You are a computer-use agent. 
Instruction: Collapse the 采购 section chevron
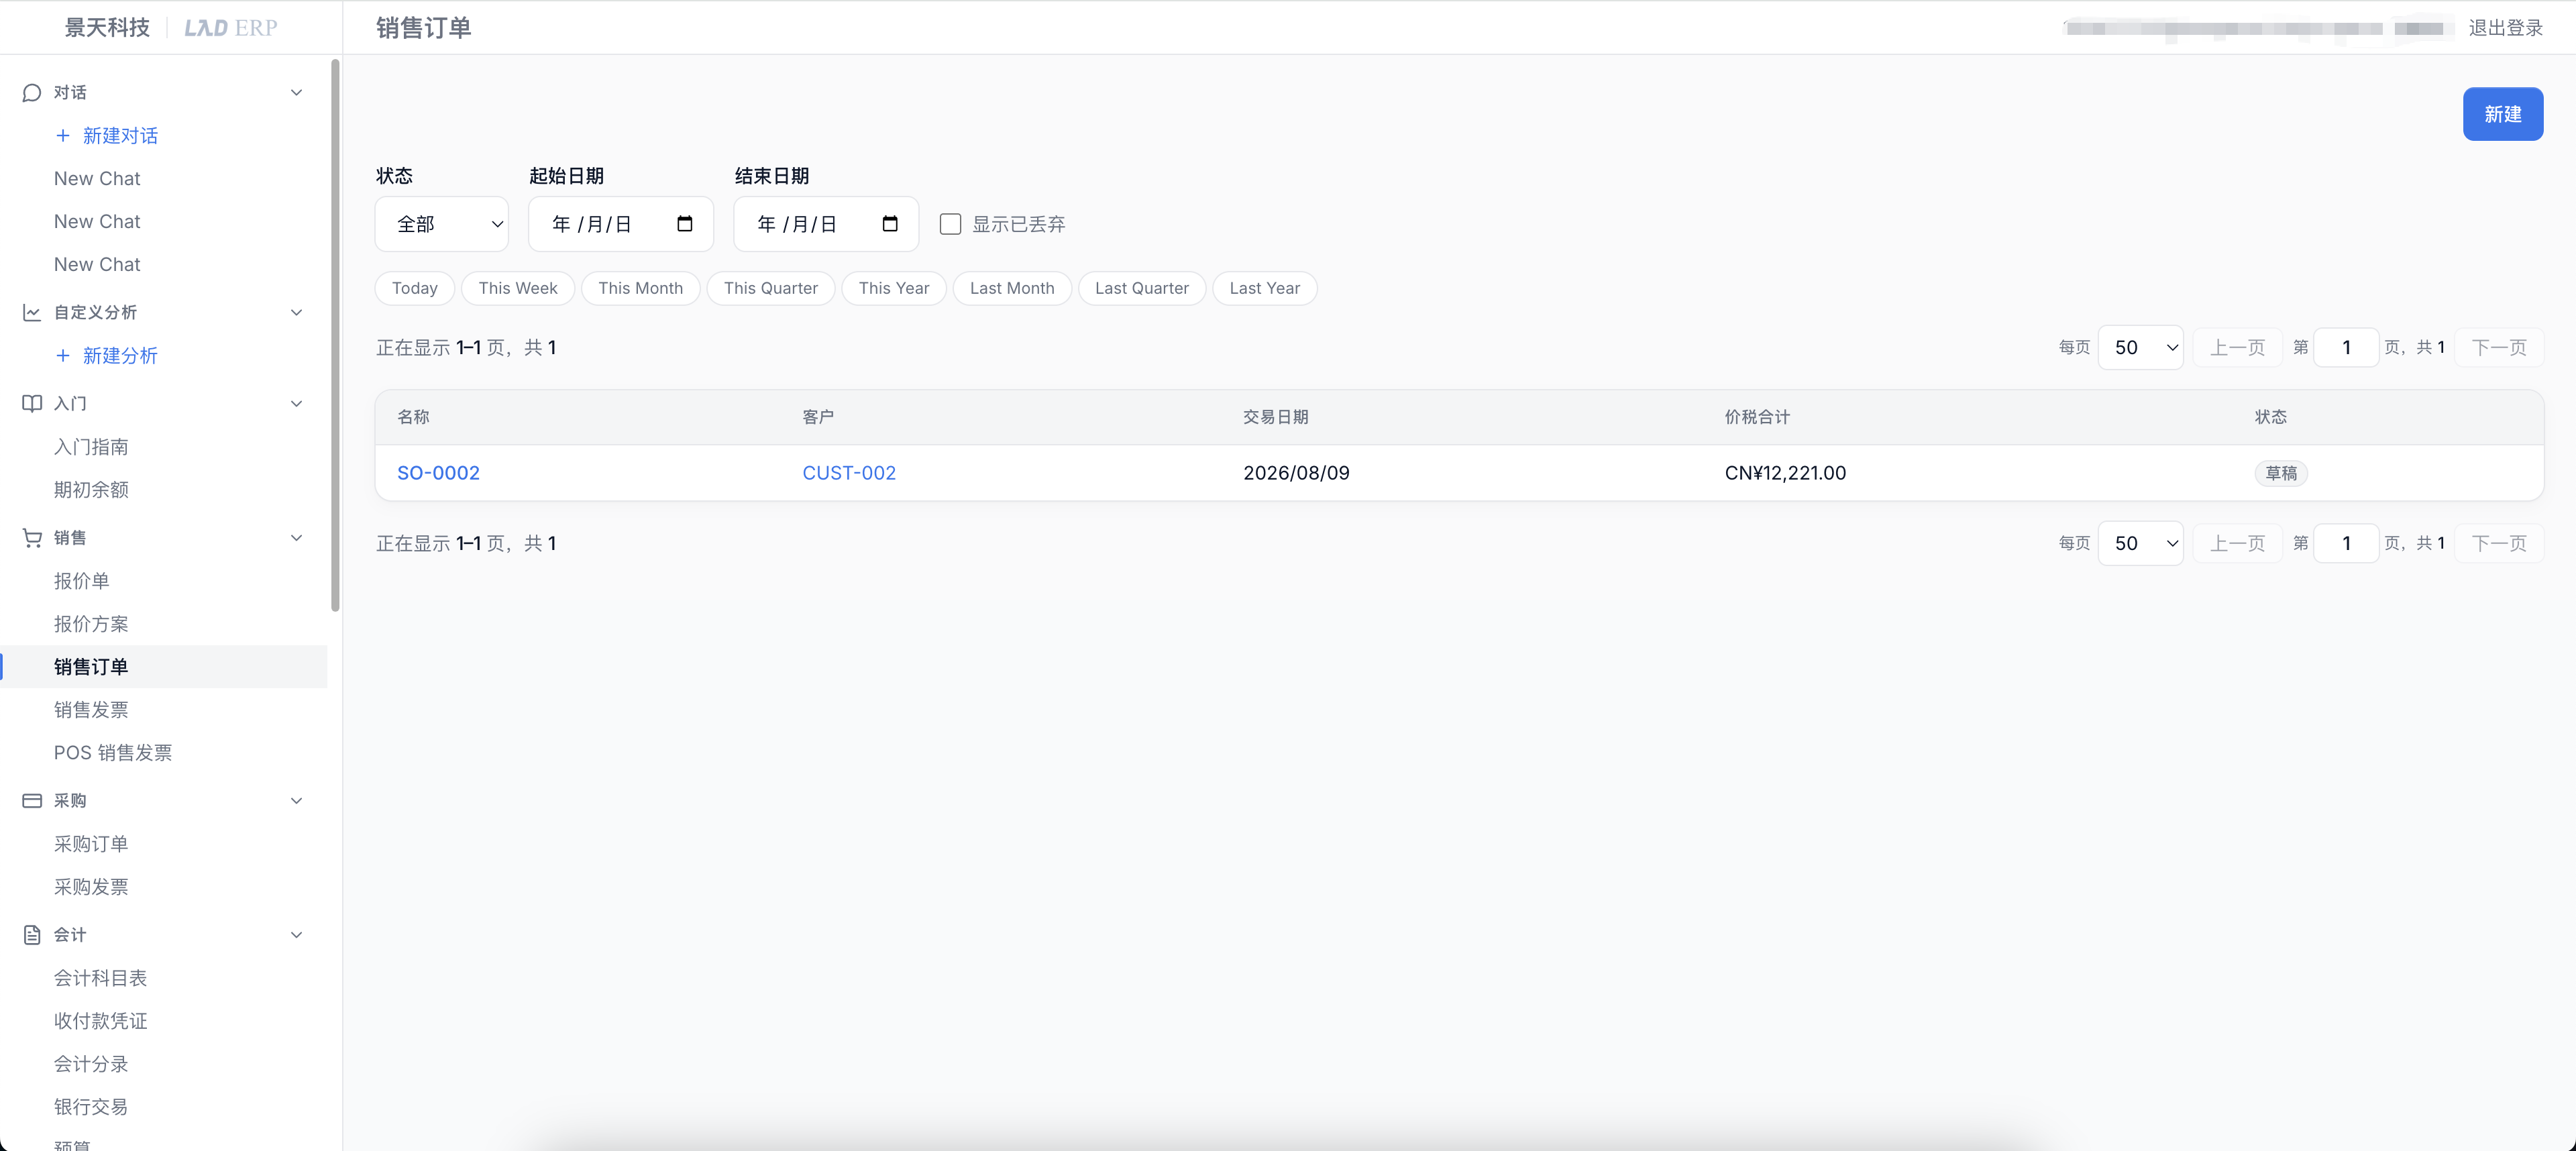tap(296, 800)
